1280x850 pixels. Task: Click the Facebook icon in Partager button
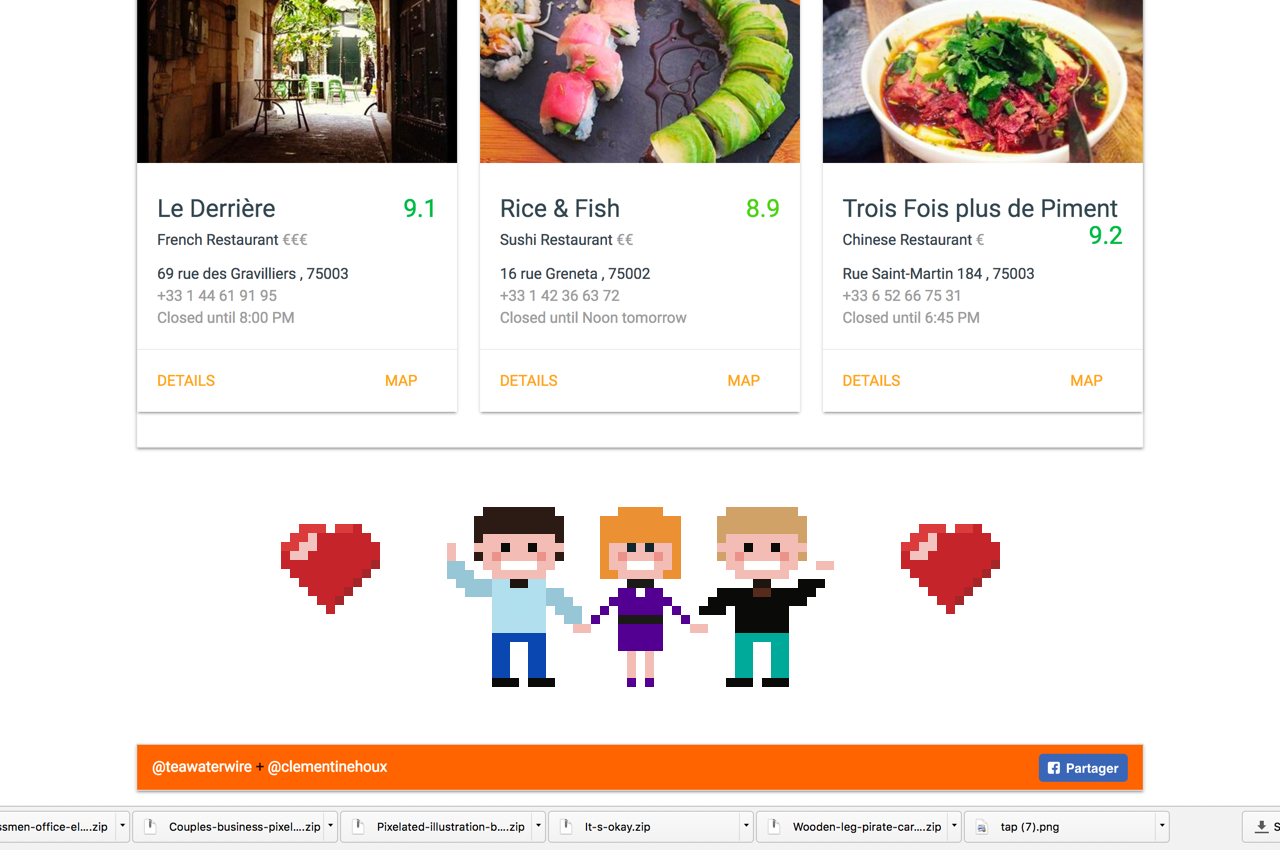pyautogui.click(x=1053, y=768)
